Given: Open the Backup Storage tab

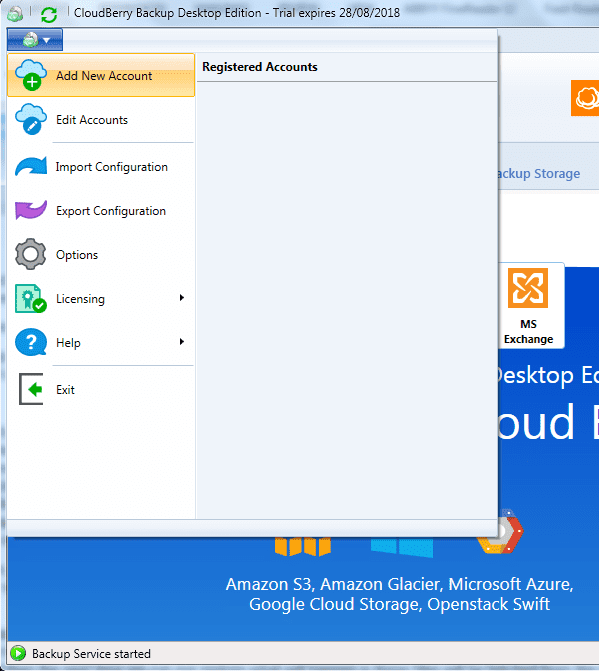Looking at the screenshot, I should (x=539, y=174).
